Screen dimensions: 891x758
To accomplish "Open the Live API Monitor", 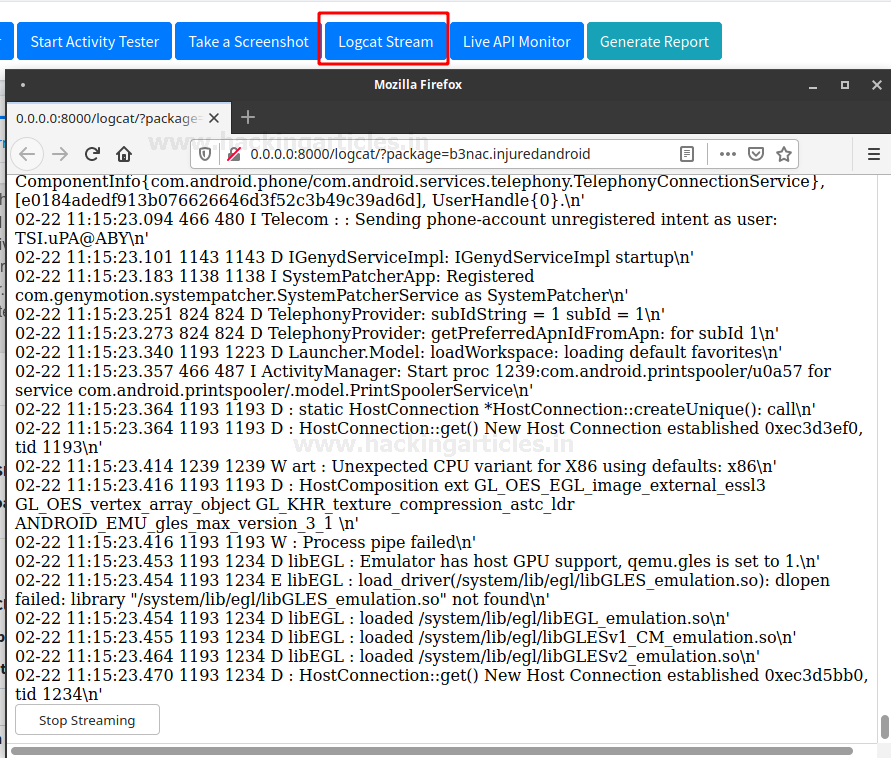I will coord(516,42).
